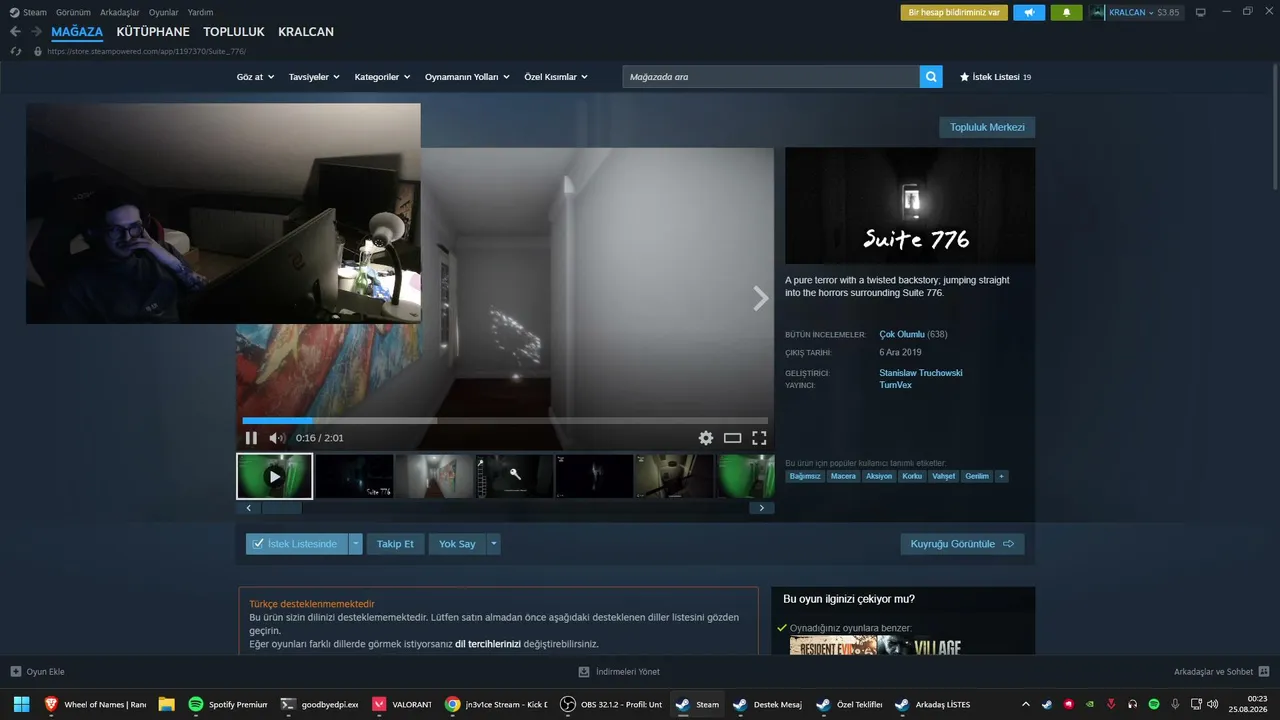Open the Yok Say arrow dropdown
Image resolution: width=1280 pixels, height=720 pixels.
pyautogui.click(x=494, y=544)
